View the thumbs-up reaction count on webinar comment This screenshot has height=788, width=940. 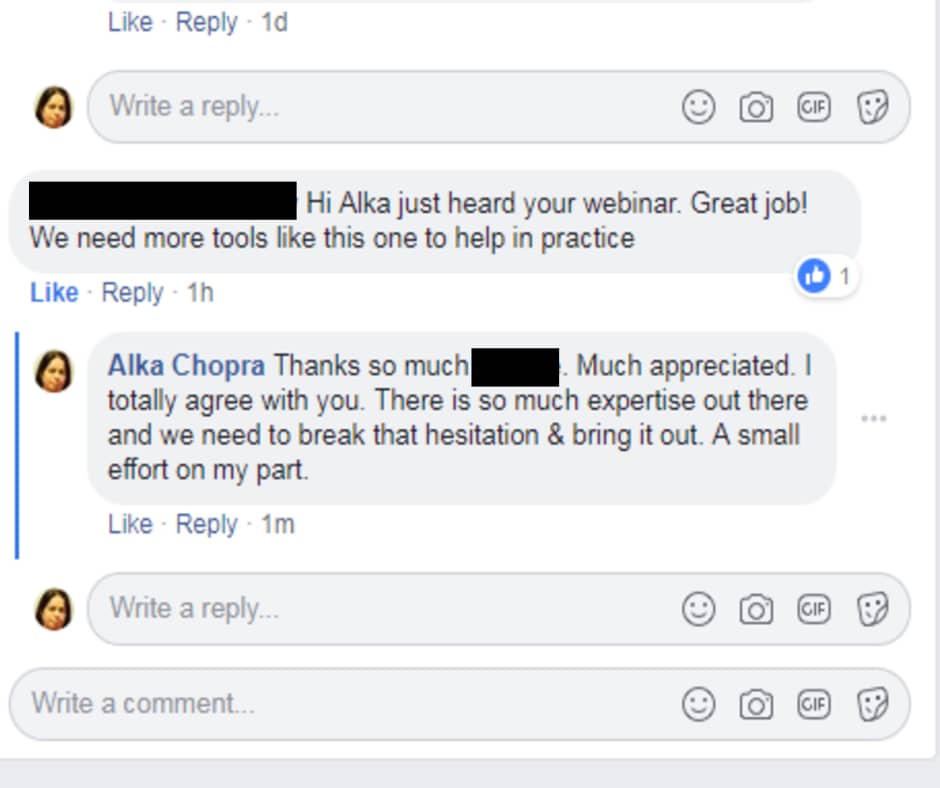click(x=825, y=276)
